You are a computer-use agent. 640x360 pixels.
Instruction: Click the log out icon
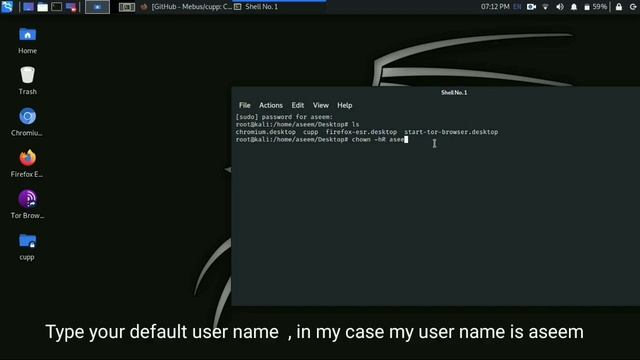pyautogui.click(x=633, y=7)
